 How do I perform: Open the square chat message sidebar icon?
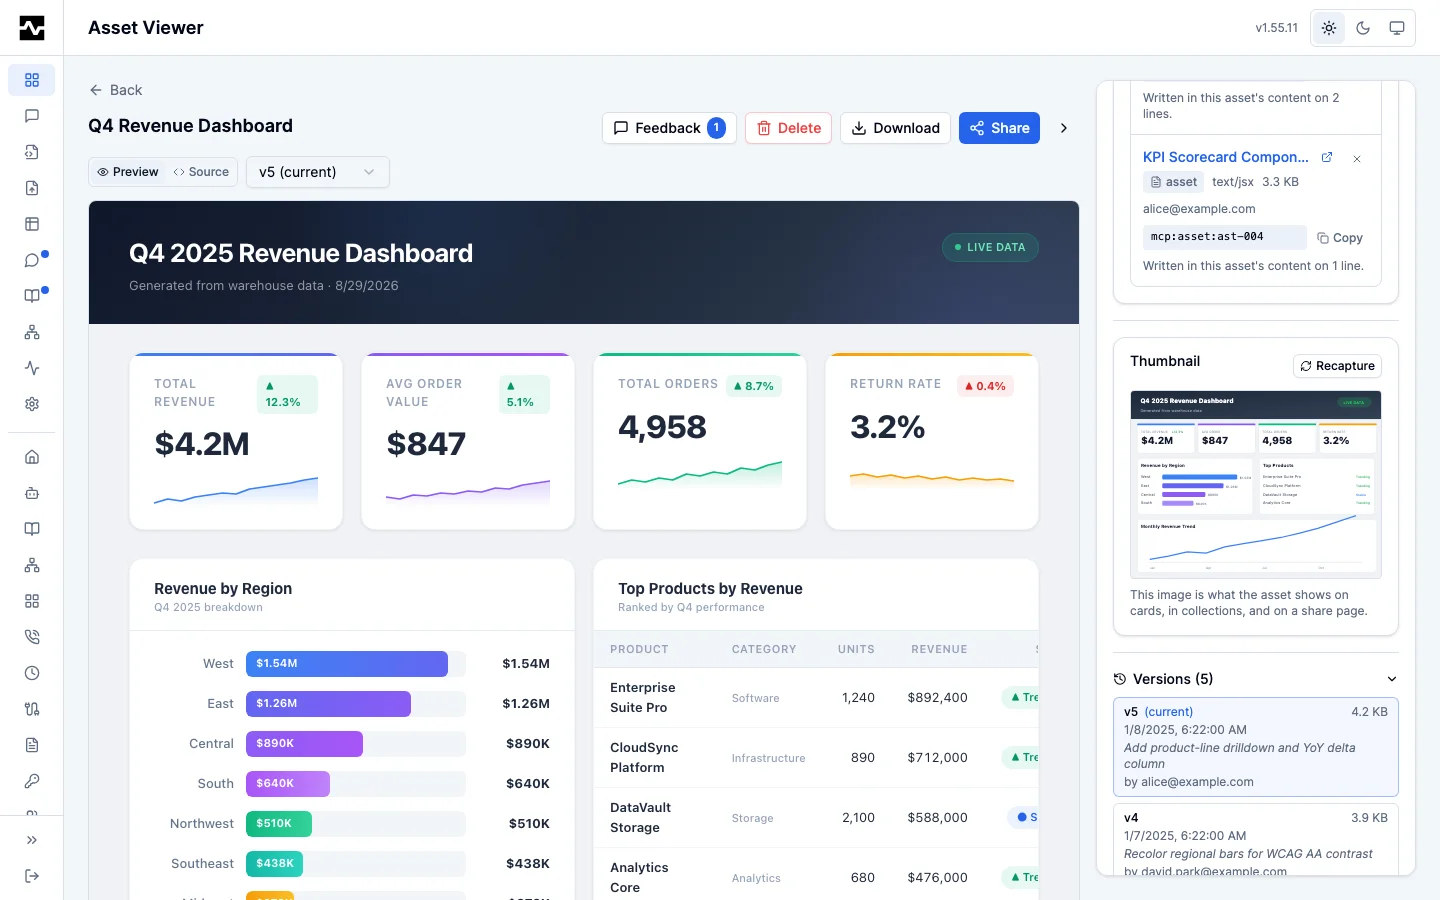[x=32, y=116]
